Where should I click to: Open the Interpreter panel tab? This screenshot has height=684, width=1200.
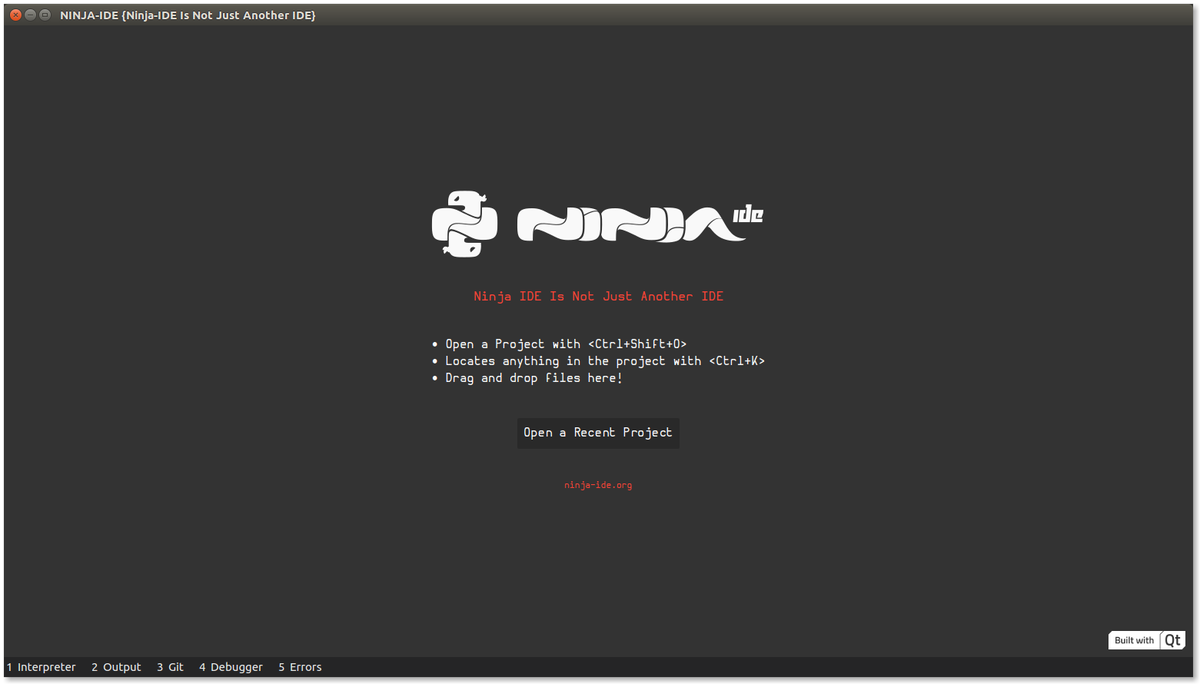[41, 667]
